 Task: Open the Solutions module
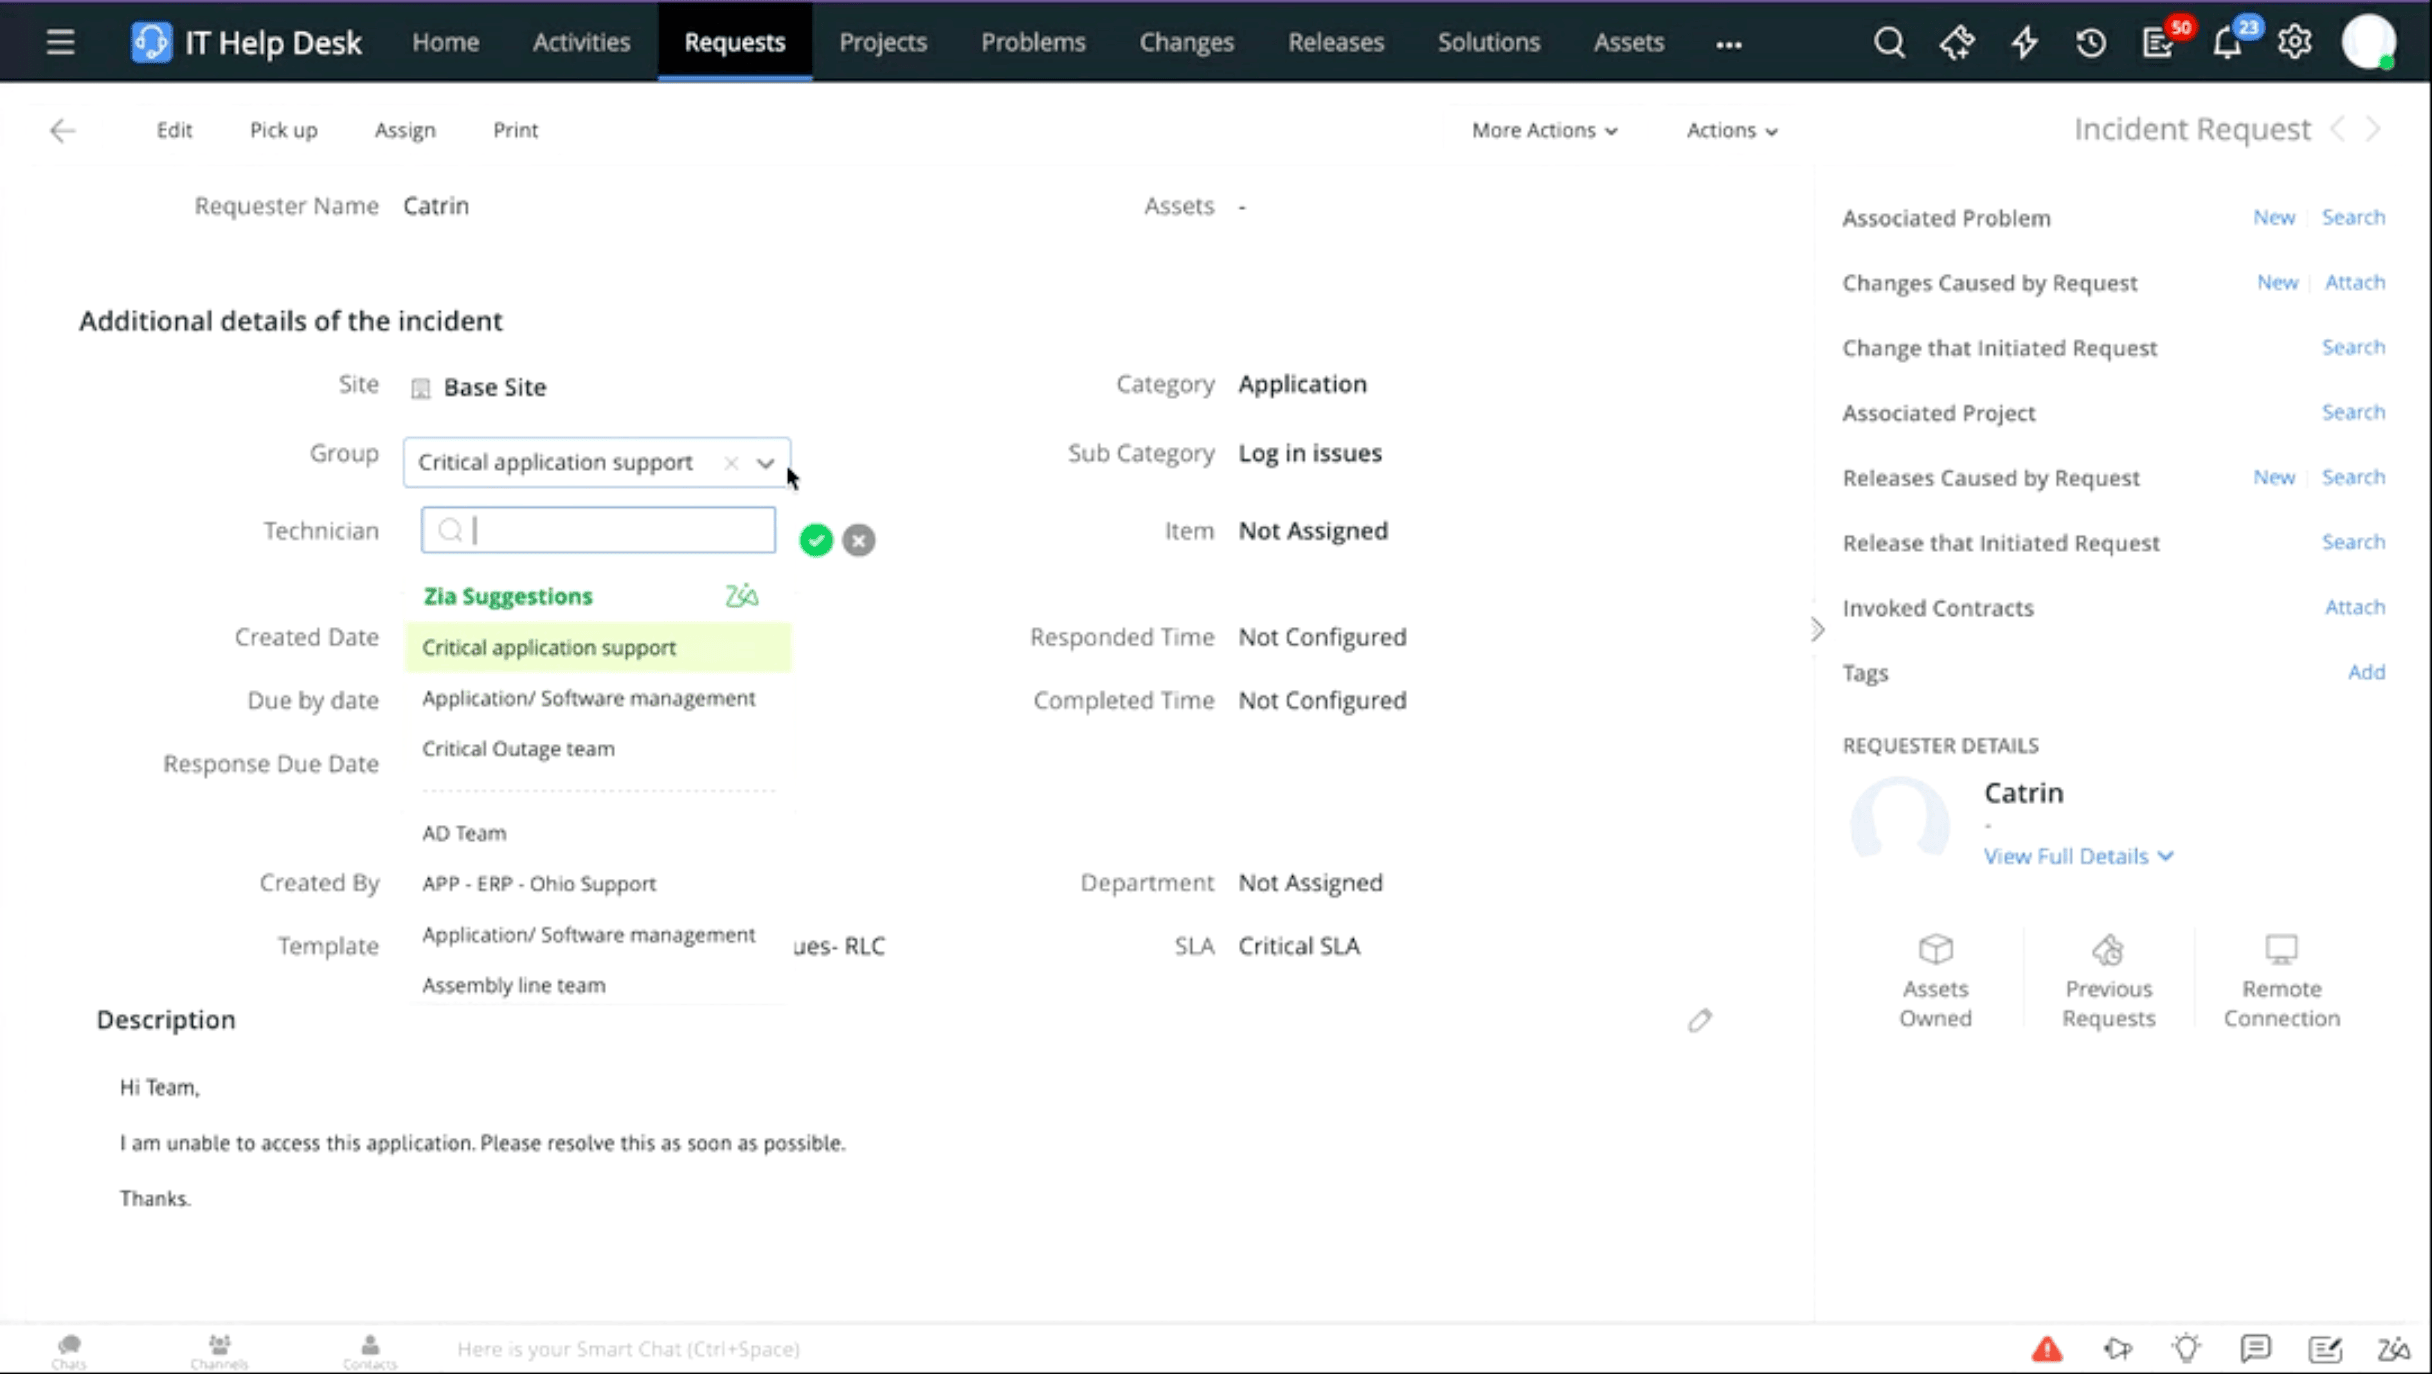click(x=1488, y=42)
